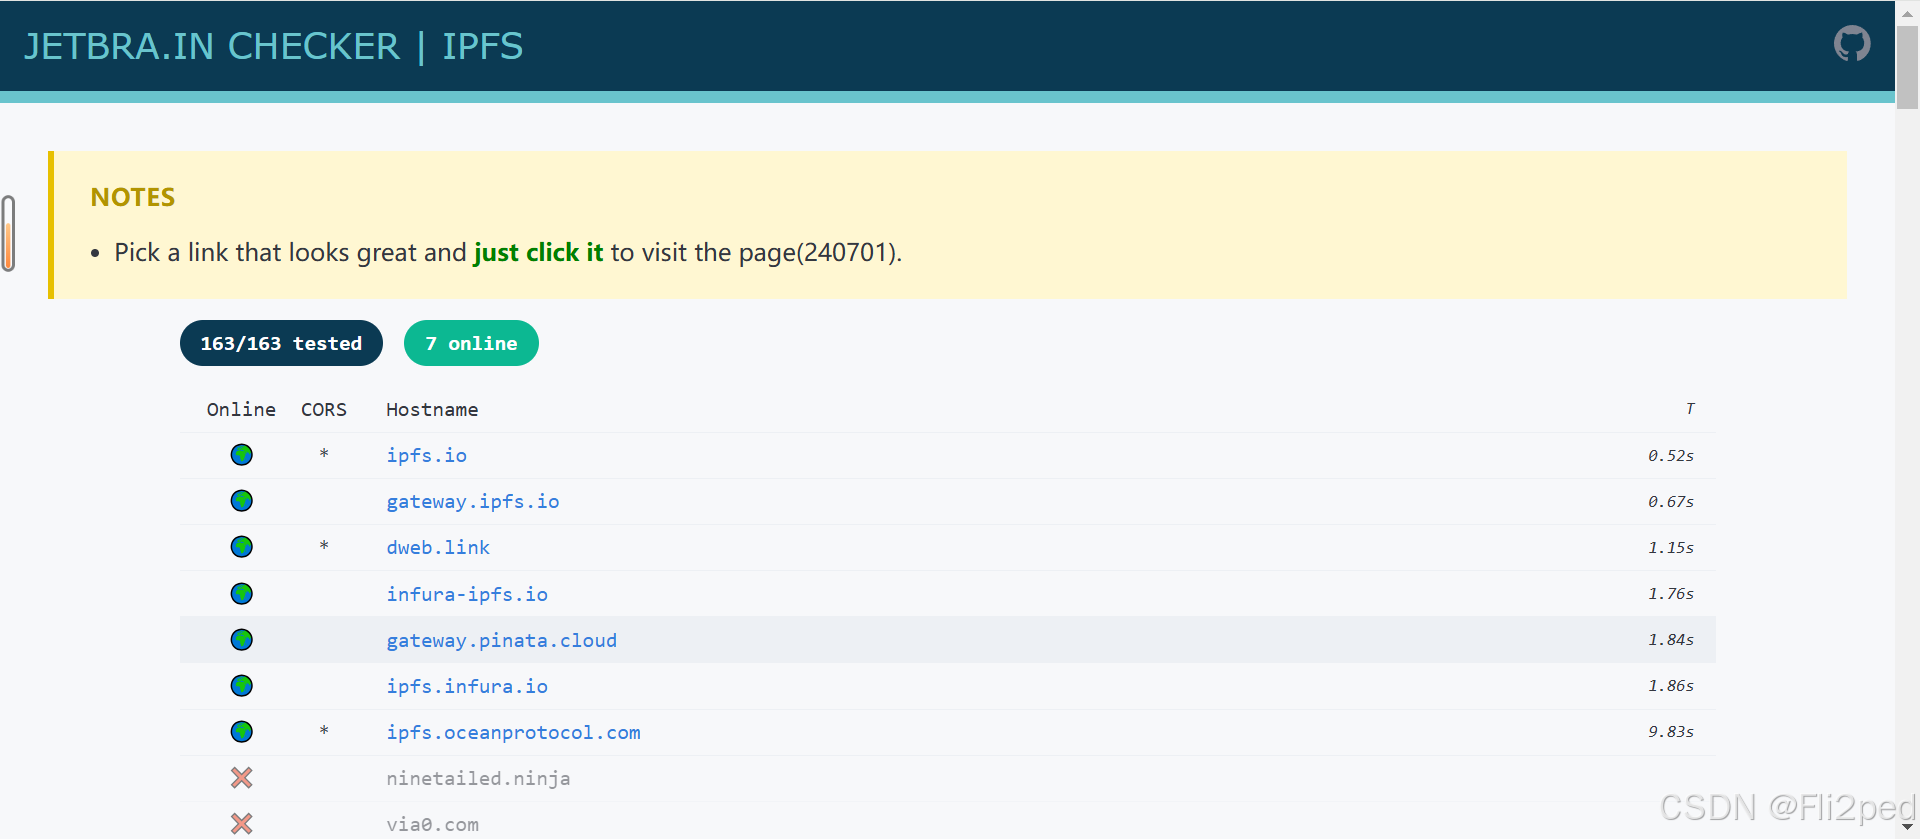Click the globe icon beside gateway.ipfs.io
The width and height of the screenshot is (1920, 839).
pos(242,501)
